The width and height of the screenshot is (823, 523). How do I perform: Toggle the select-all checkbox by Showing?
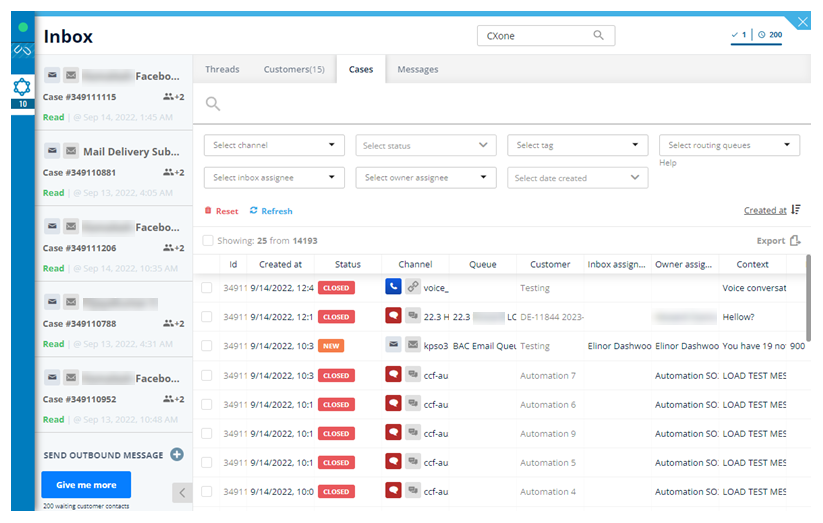(x=208, y=240)
